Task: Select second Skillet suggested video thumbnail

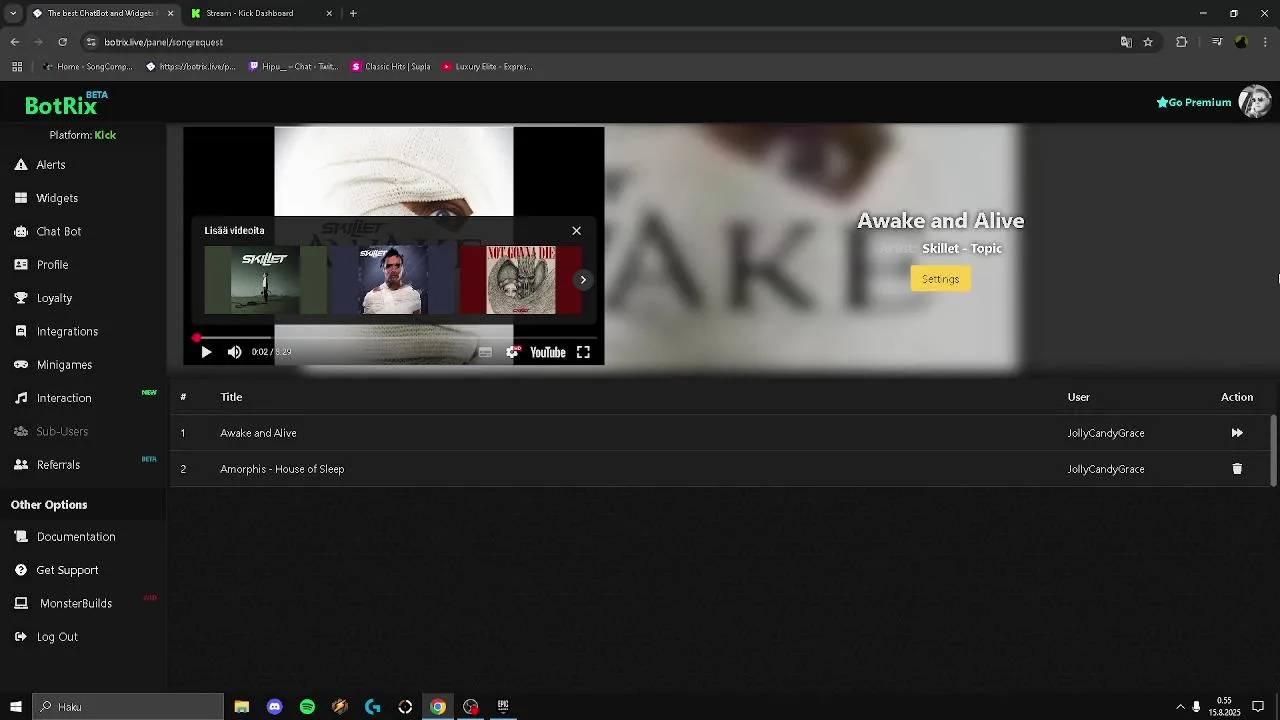Action: 393,280
